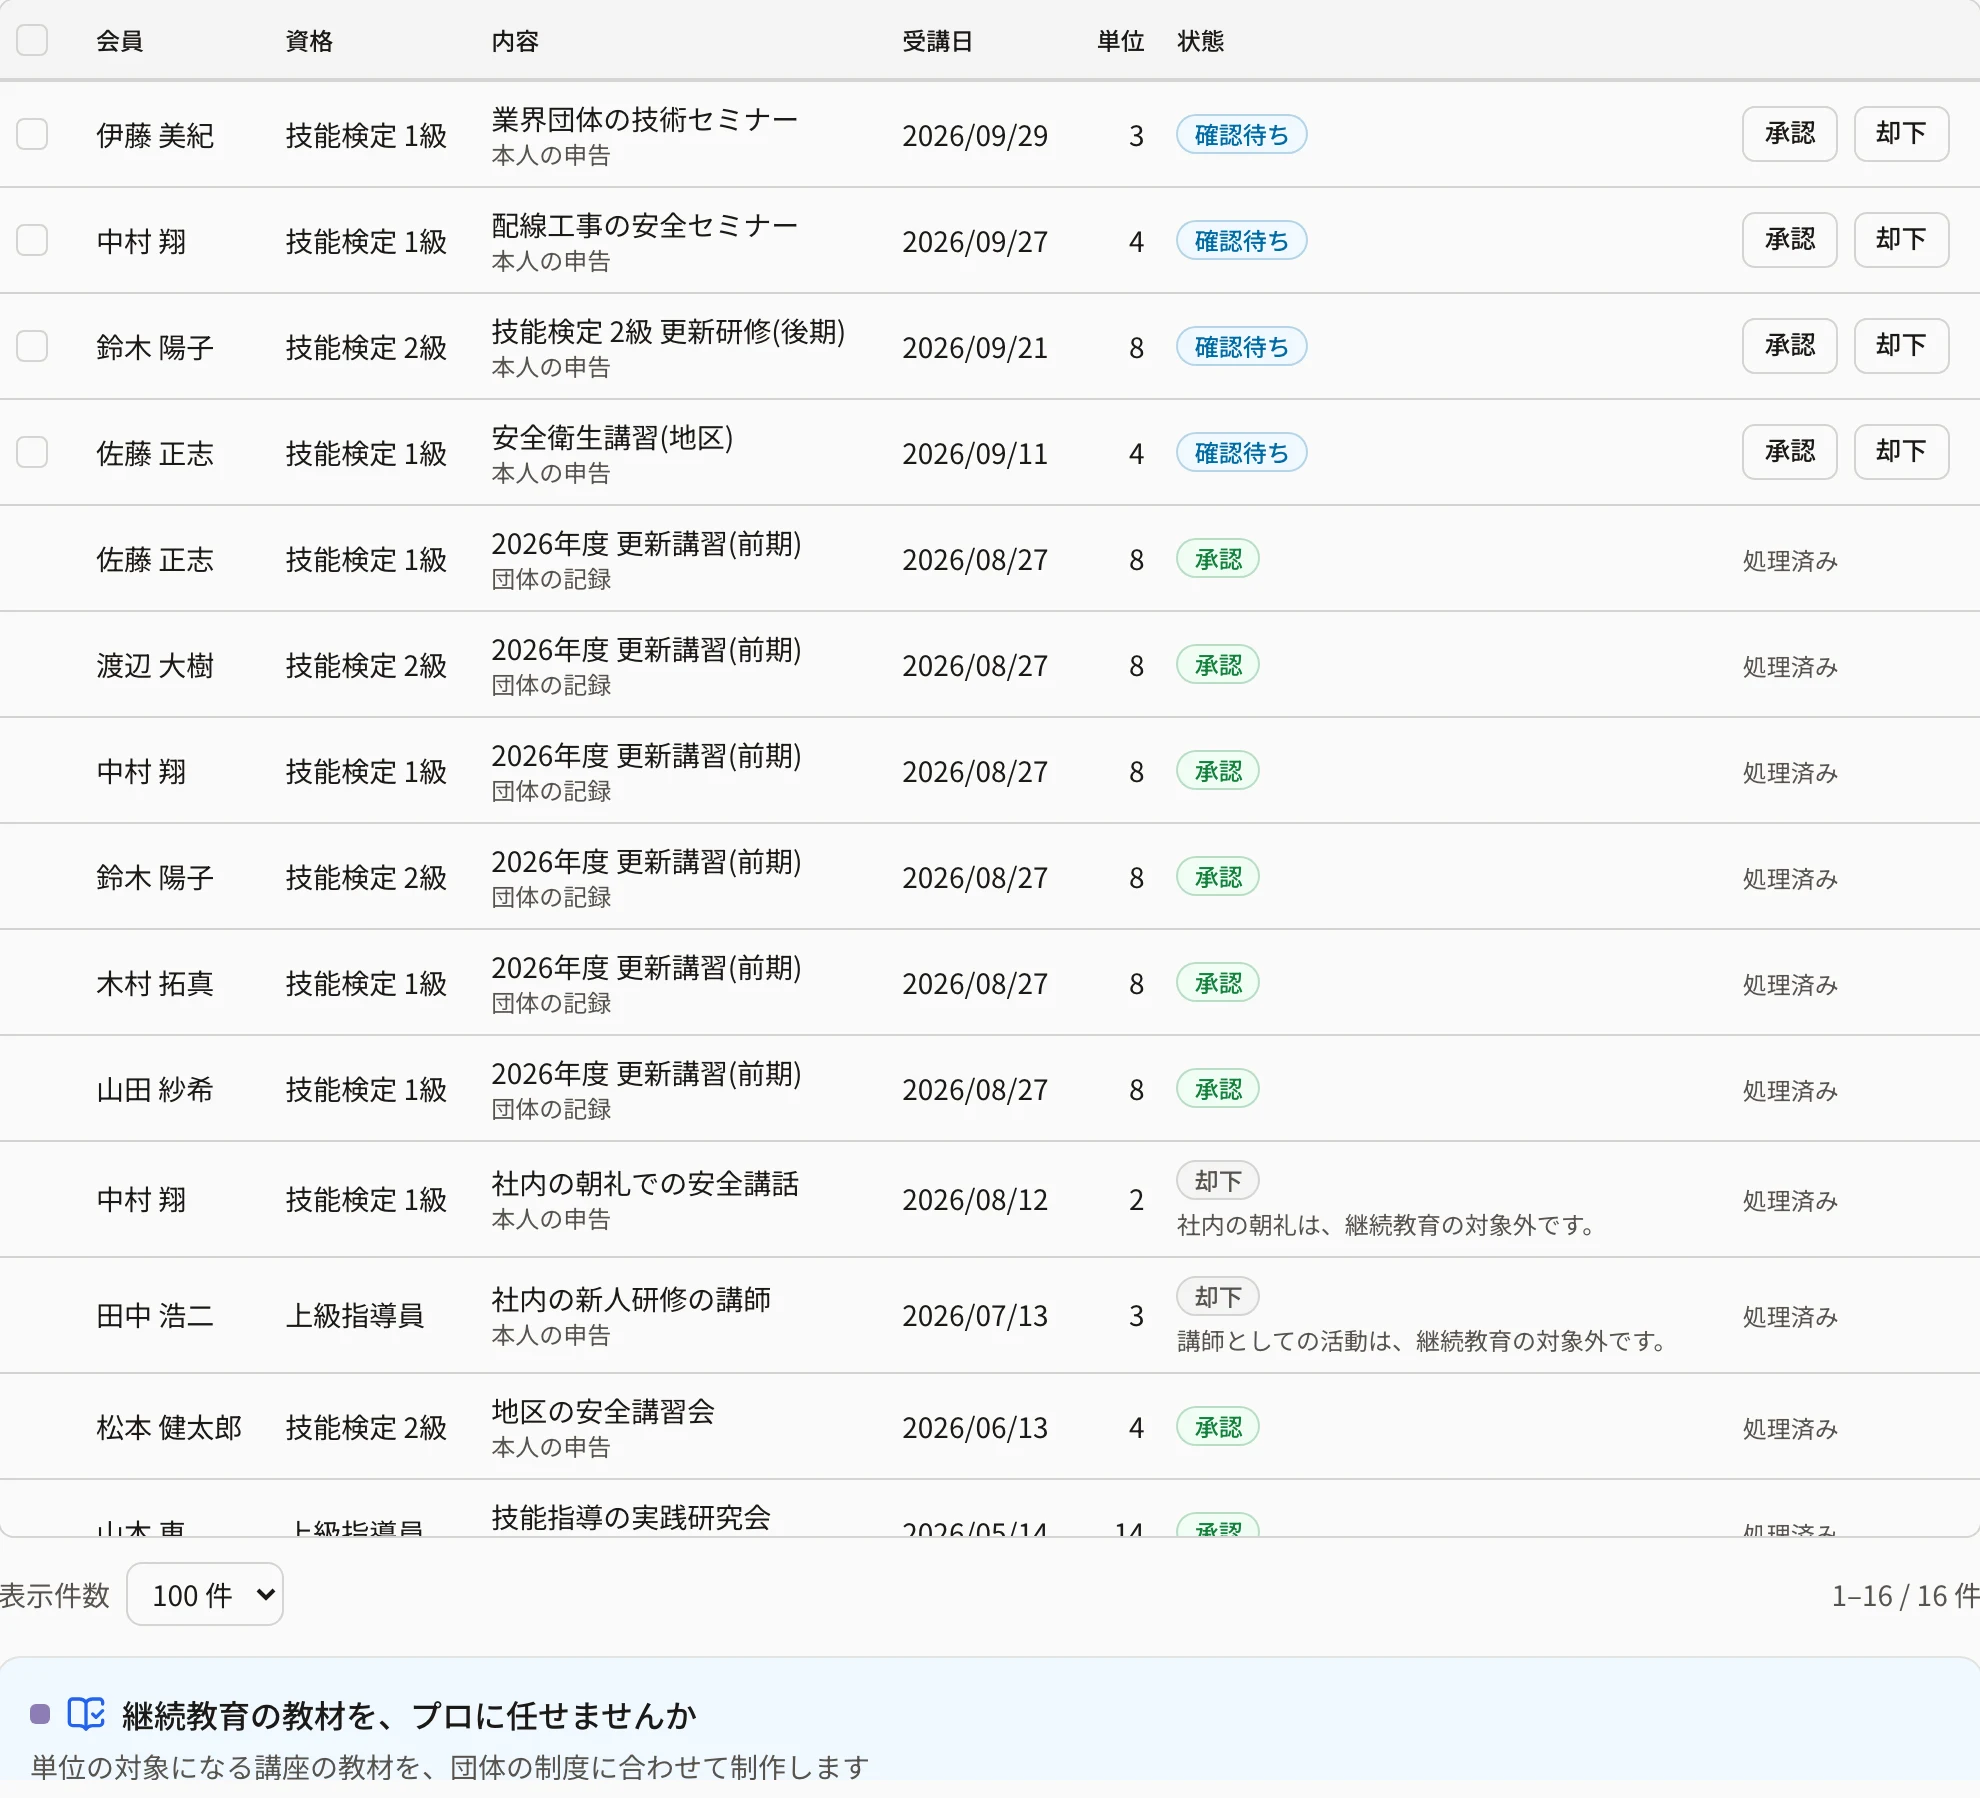Tick the checkbox beside 鈴木 陽子 更新研修(後期)
This screenshot has height=1798, width=1980.
click(x=32, y=346)
